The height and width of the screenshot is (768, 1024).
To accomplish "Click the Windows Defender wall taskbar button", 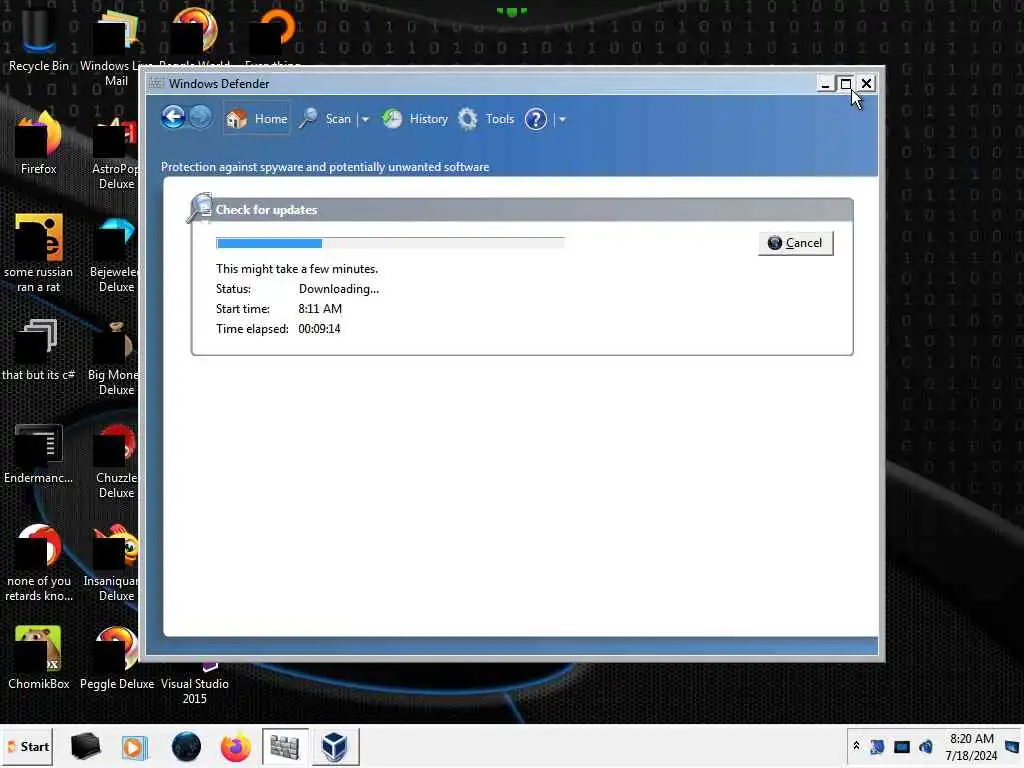I will (285, 746).
